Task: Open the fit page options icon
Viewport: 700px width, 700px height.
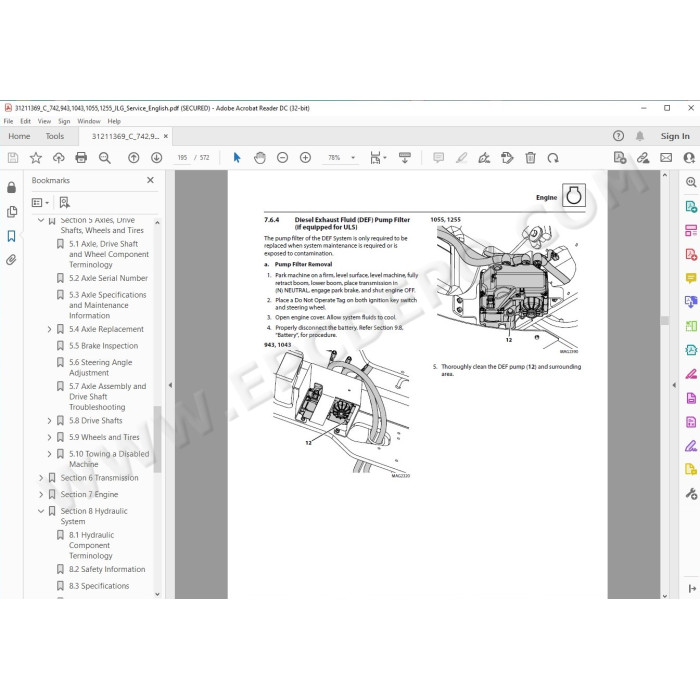Action: coord(378,158)
